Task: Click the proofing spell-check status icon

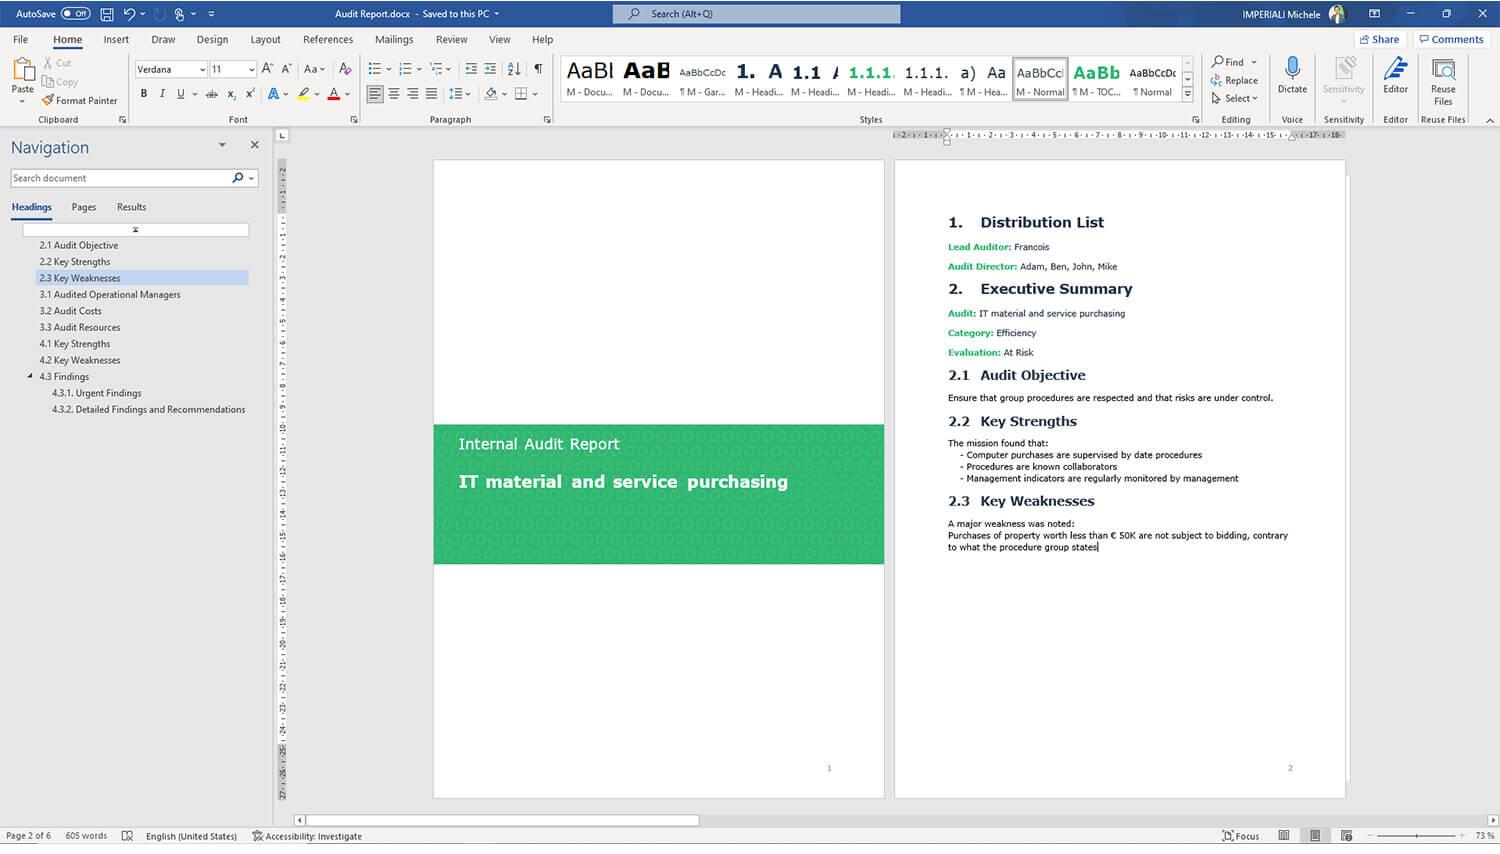Action: (x=127, y=836)
